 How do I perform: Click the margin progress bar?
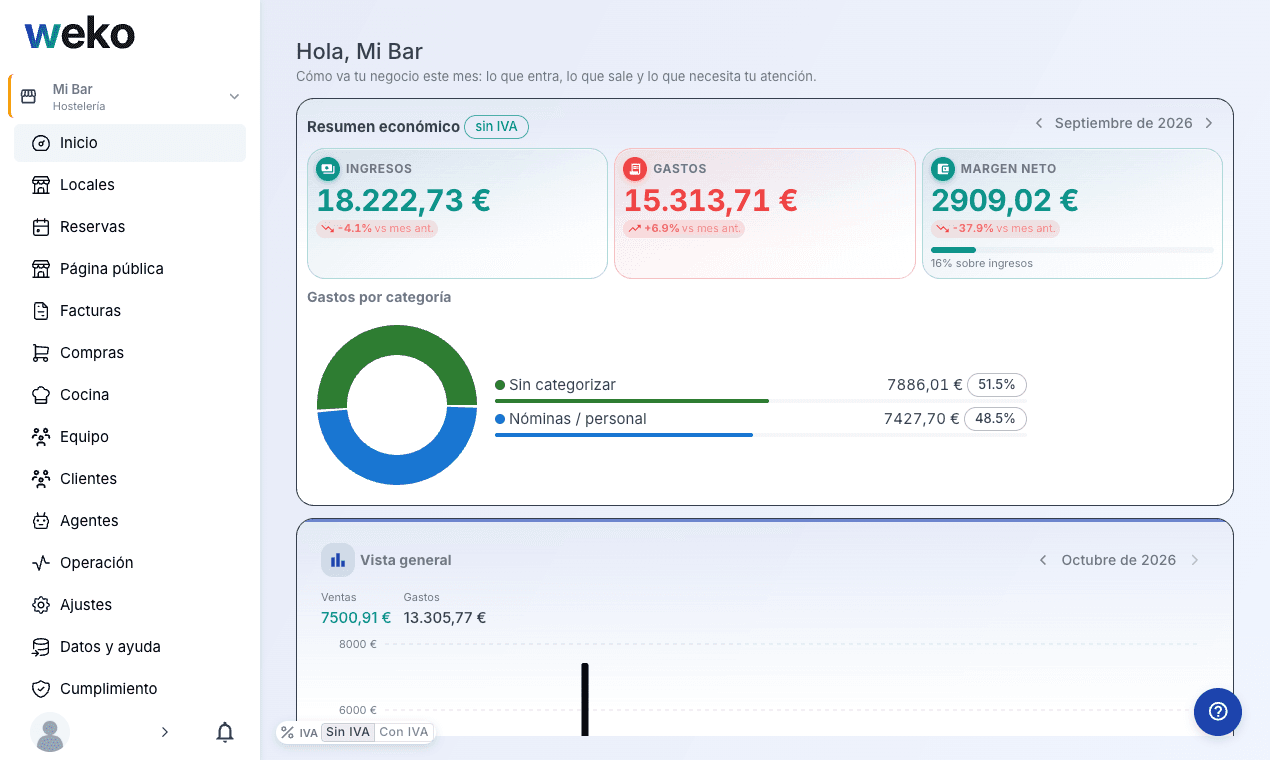click(1072, 250)
